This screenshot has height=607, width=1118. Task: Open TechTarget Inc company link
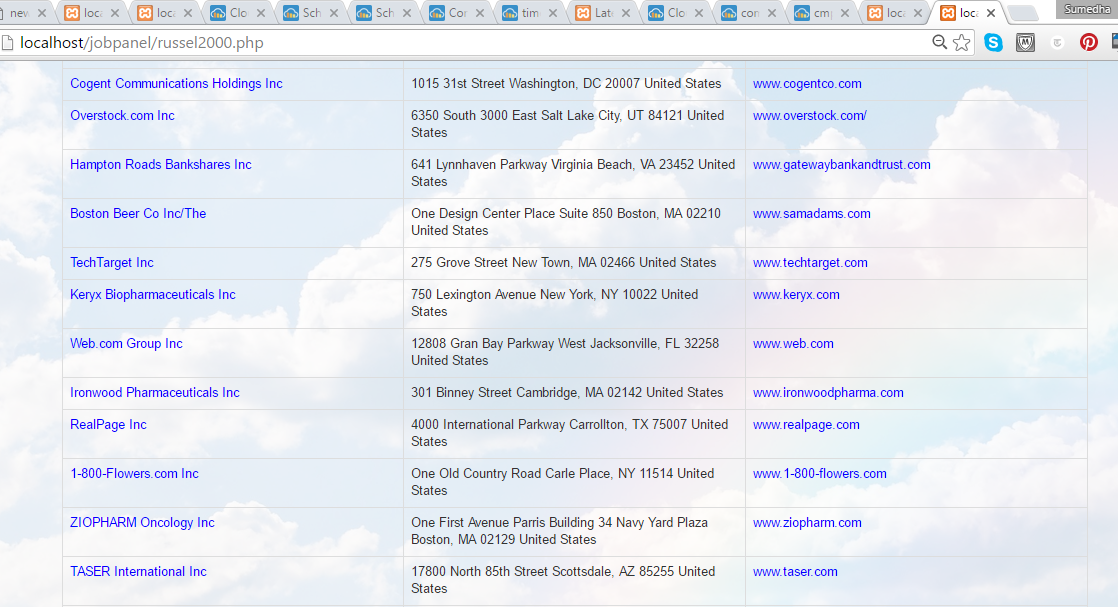(112, 262)
